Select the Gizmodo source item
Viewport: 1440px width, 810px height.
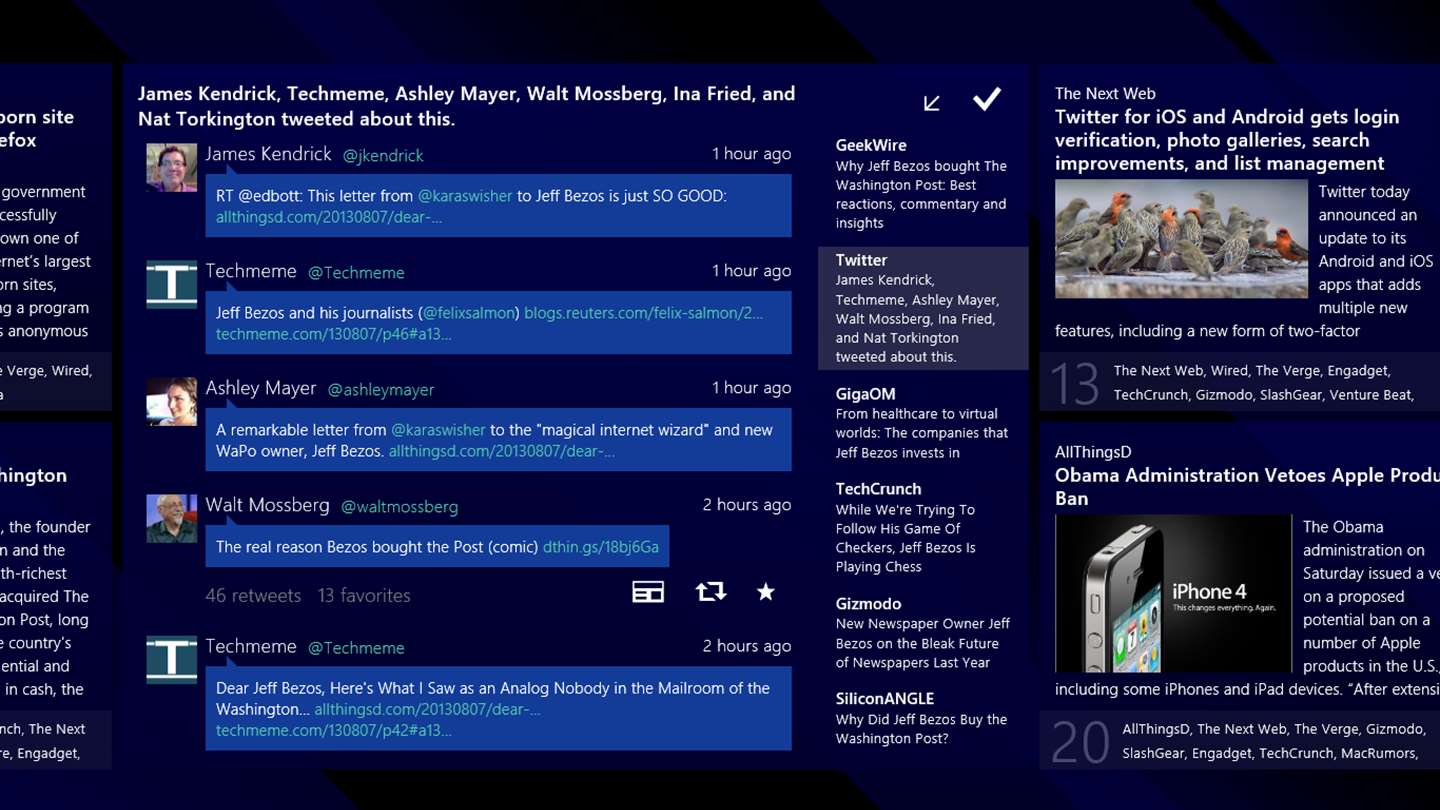click(923, 633)
